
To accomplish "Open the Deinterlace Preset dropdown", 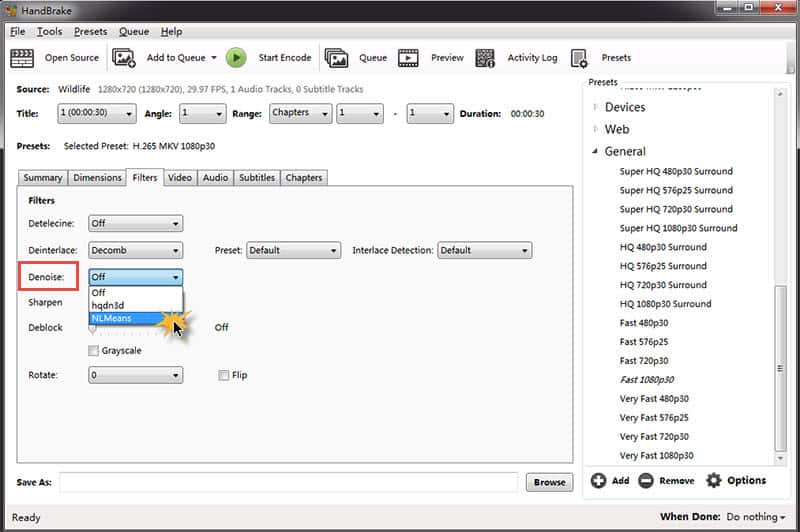I will click(x=293, y=250).
